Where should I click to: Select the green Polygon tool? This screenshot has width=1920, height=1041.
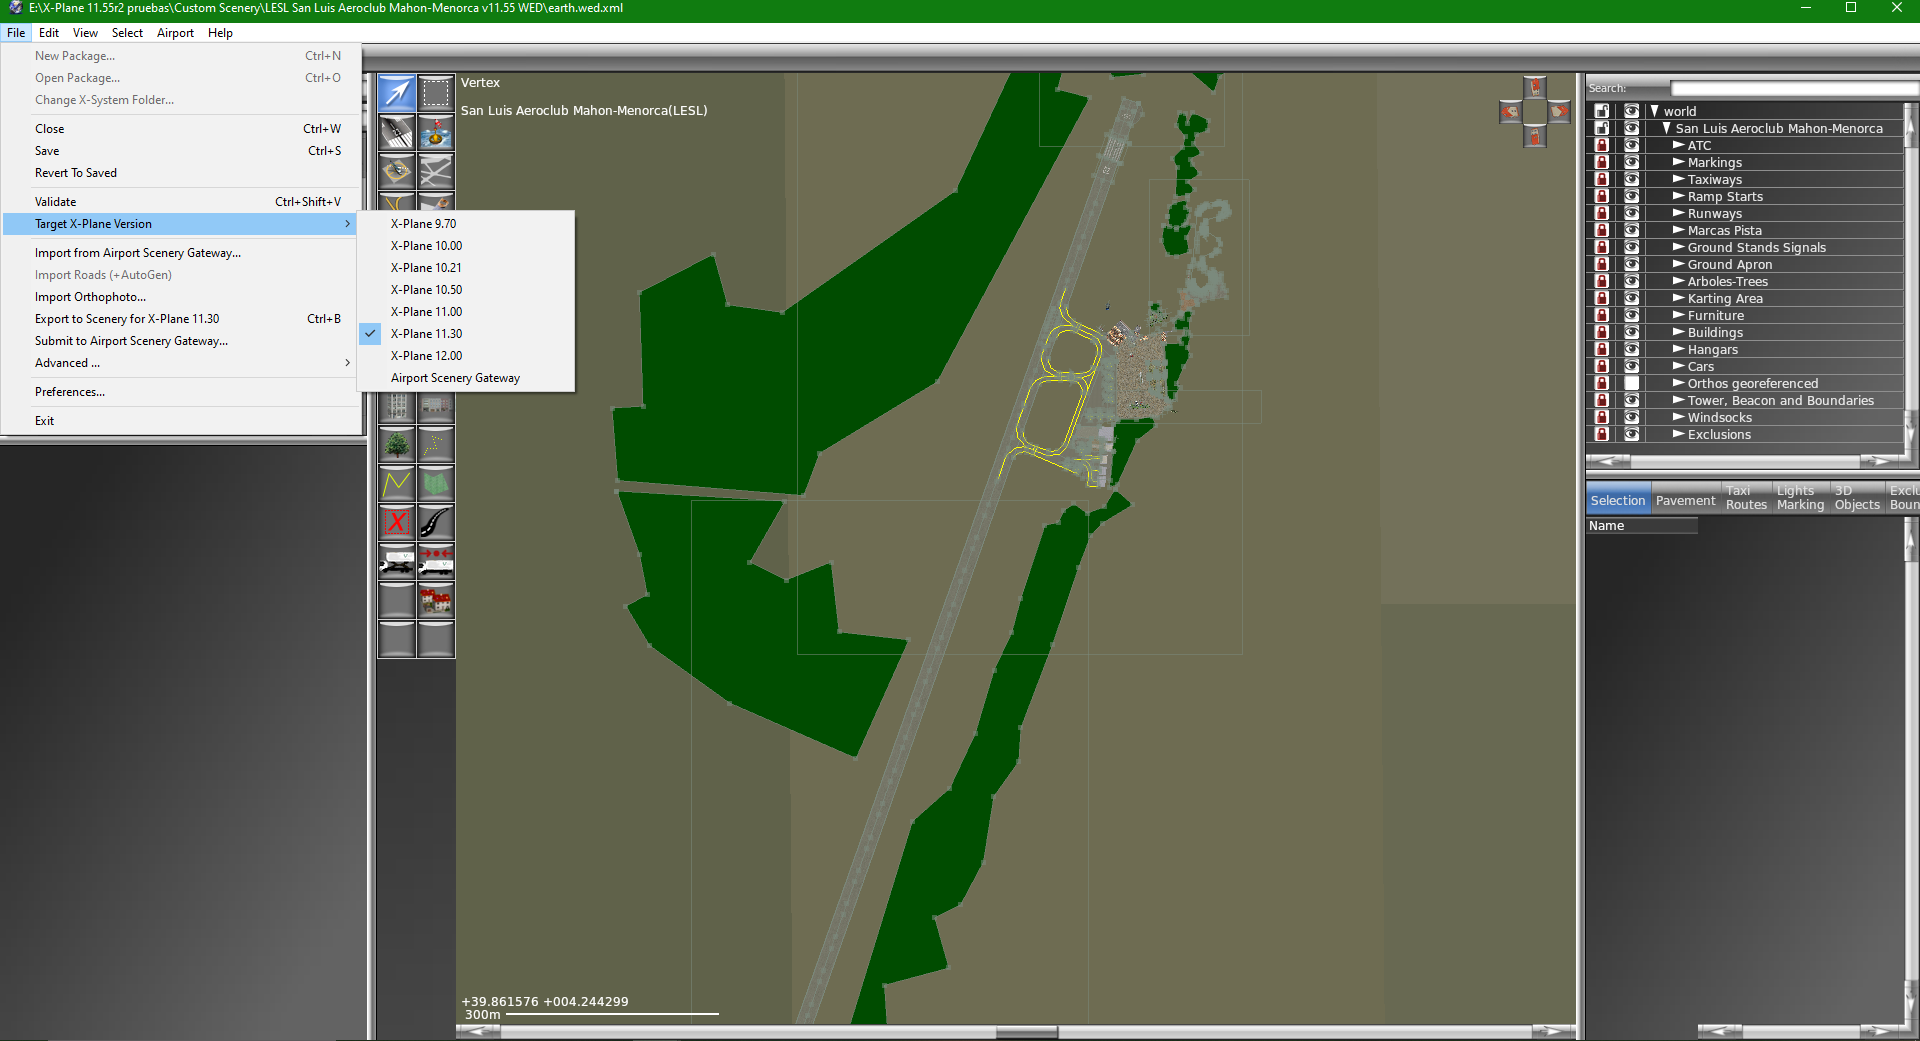coord(436,483)
